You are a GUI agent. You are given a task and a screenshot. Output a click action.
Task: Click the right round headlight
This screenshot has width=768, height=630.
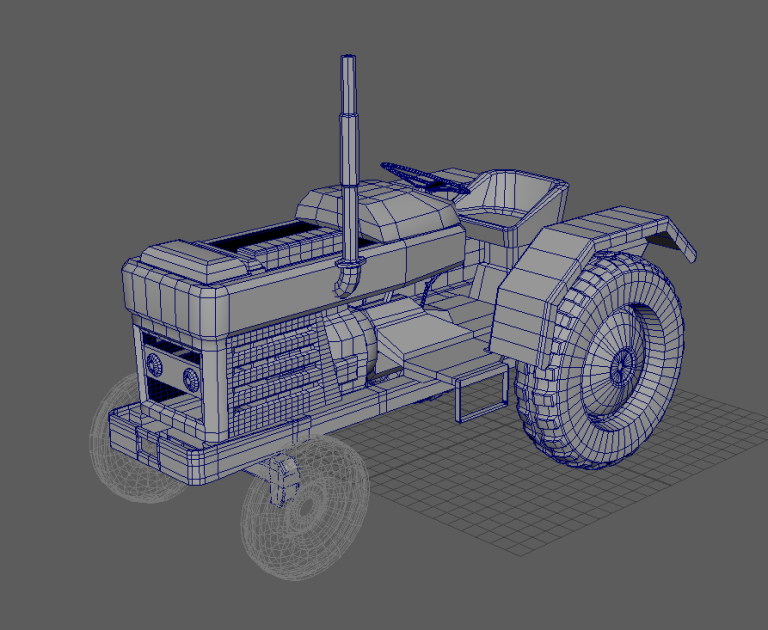pyautogui.click(x=189, y=378)
